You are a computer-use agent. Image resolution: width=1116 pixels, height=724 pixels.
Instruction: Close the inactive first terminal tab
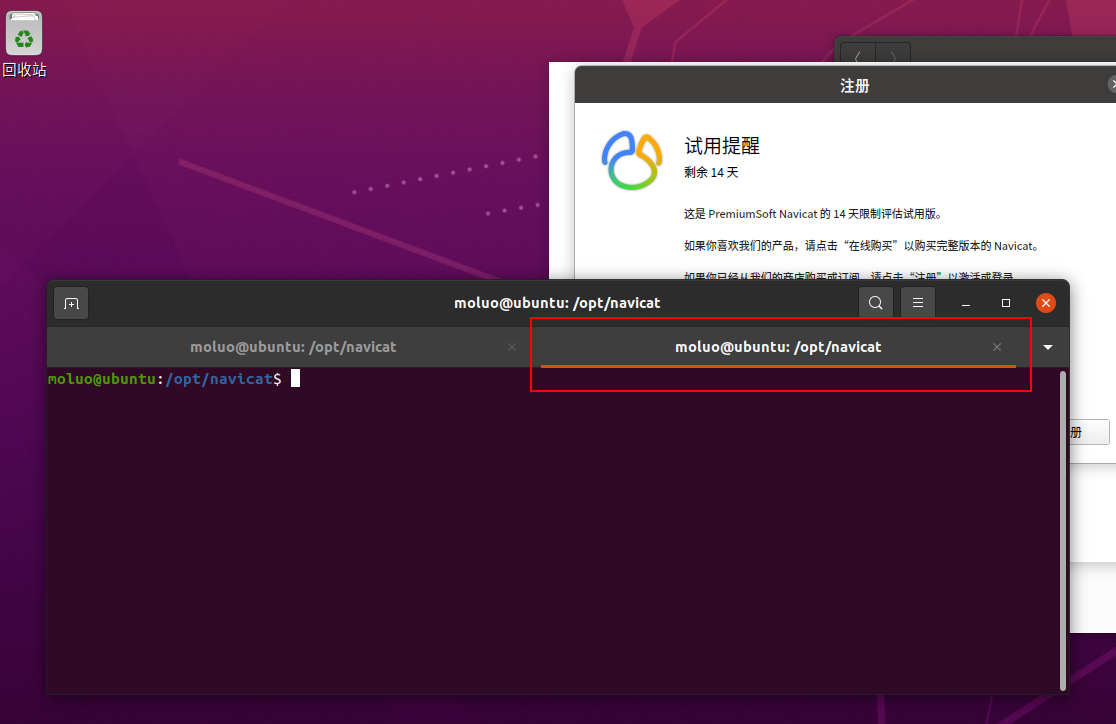point(512,347)
